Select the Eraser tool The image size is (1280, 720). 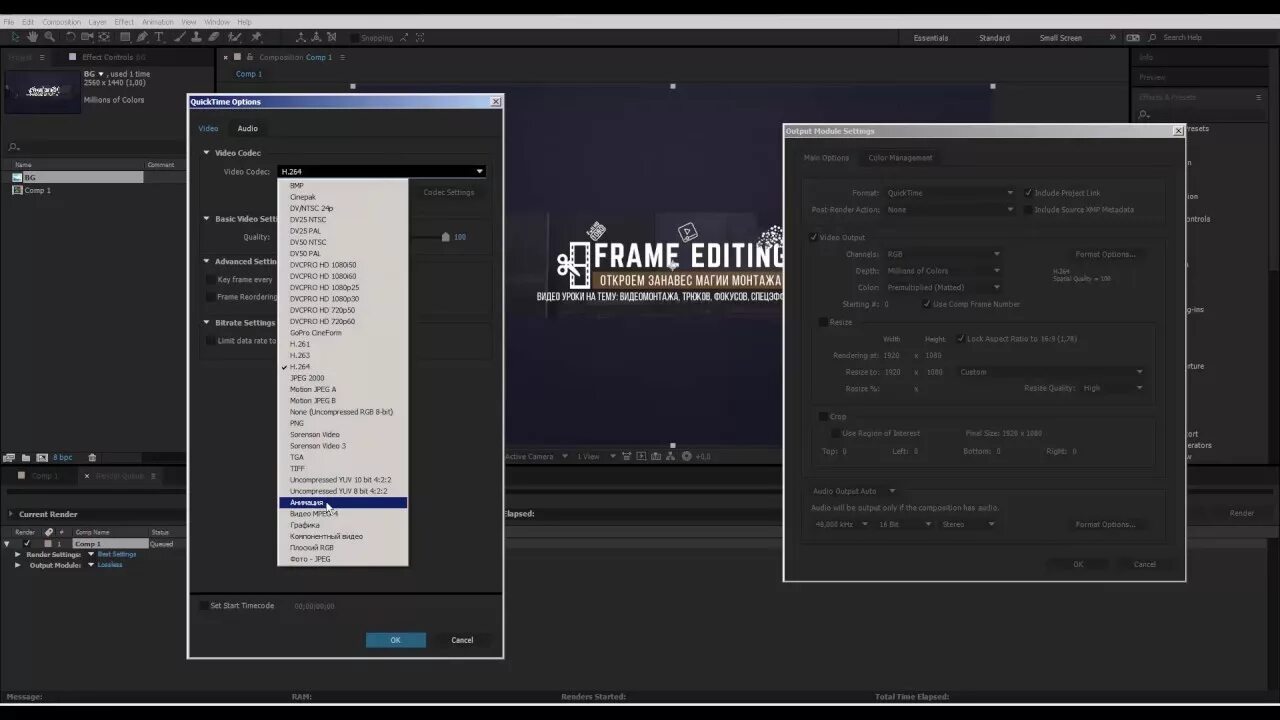pos(214,37)
